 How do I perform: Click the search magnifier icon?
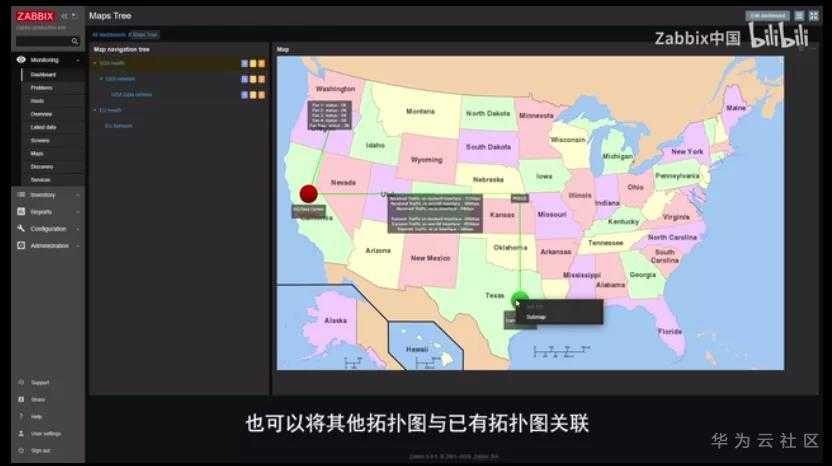point(75,41)
